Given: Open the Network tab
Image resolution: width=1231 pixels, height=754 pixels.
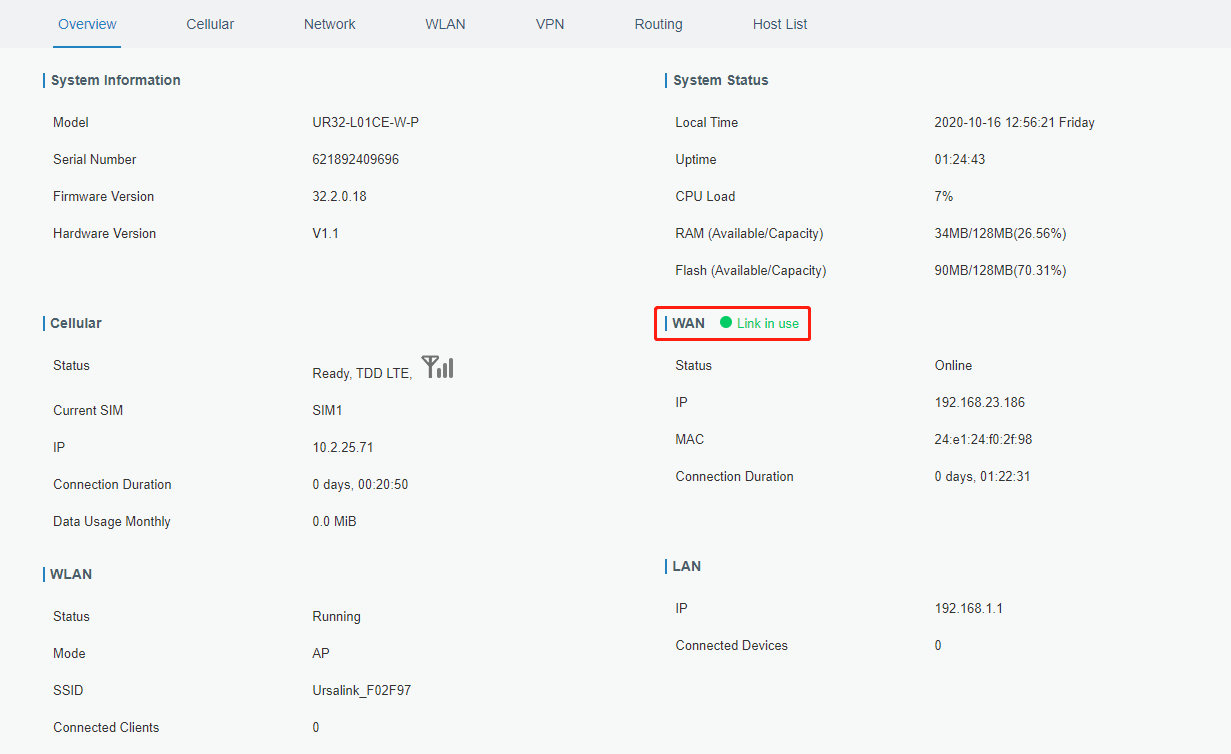Looking at the screenshot, I should click(x=329, y=24).
